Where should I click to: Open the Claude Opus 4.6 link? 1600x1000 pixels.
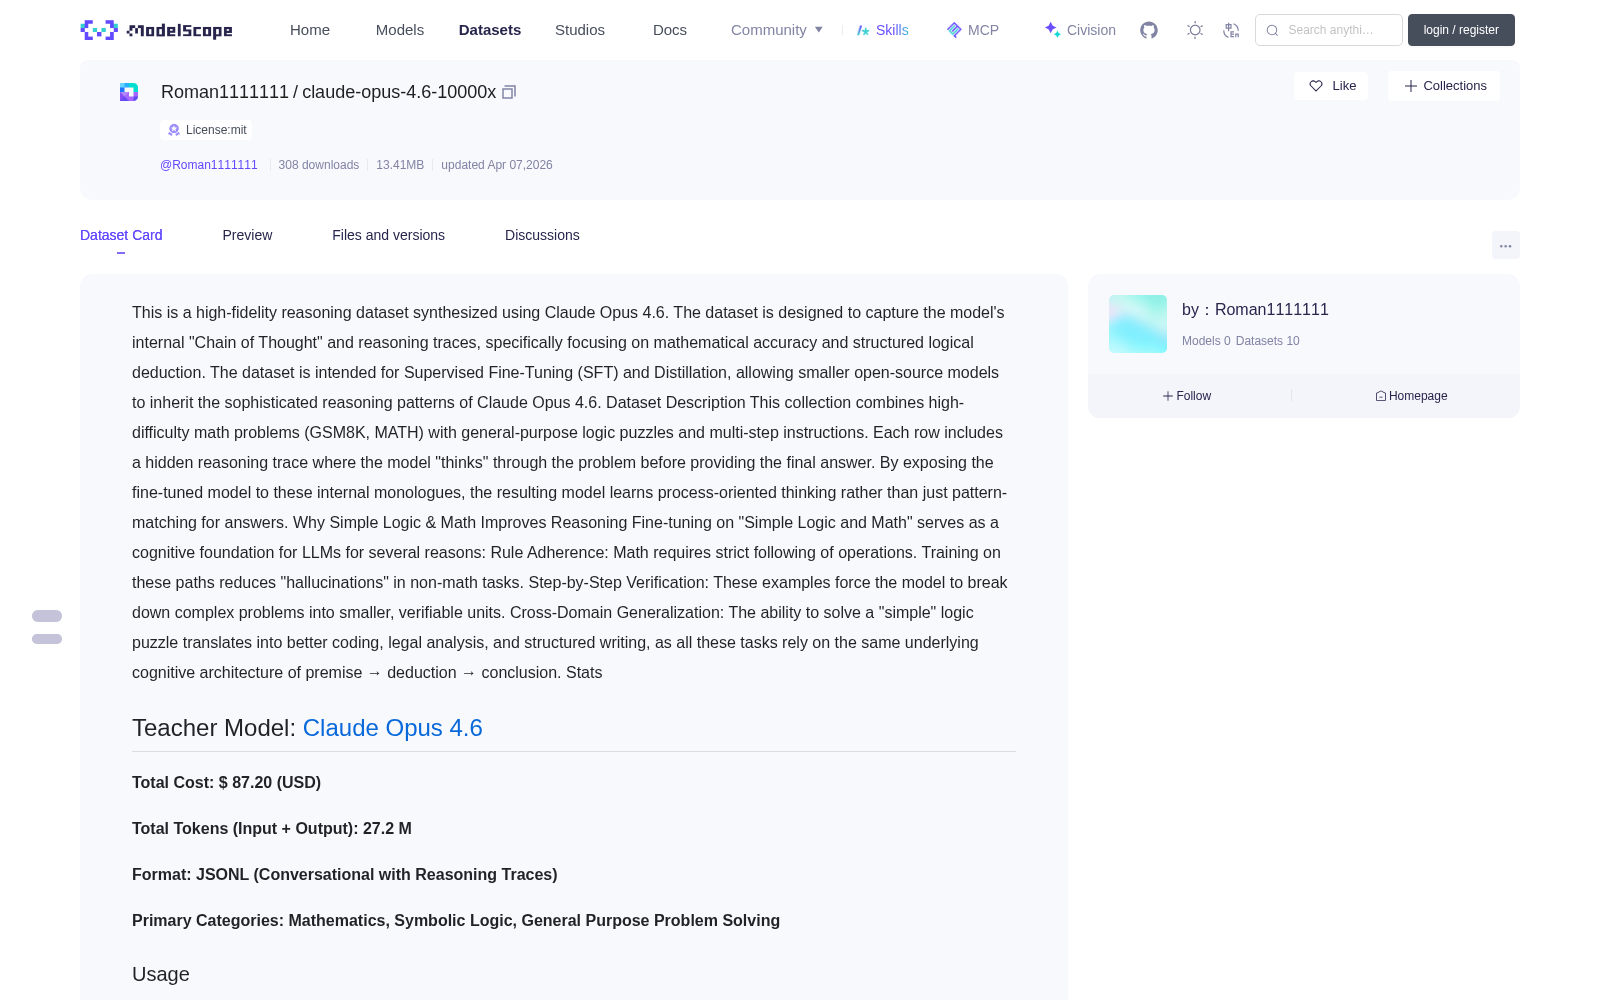393,728
